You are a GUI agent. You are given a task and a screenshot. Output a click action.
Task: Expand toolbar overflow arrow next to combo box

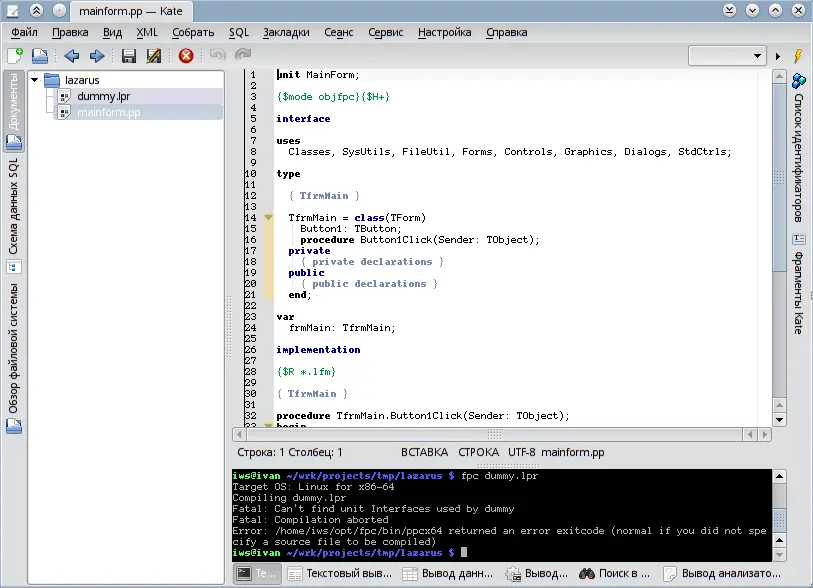click(x=778, y=56)
